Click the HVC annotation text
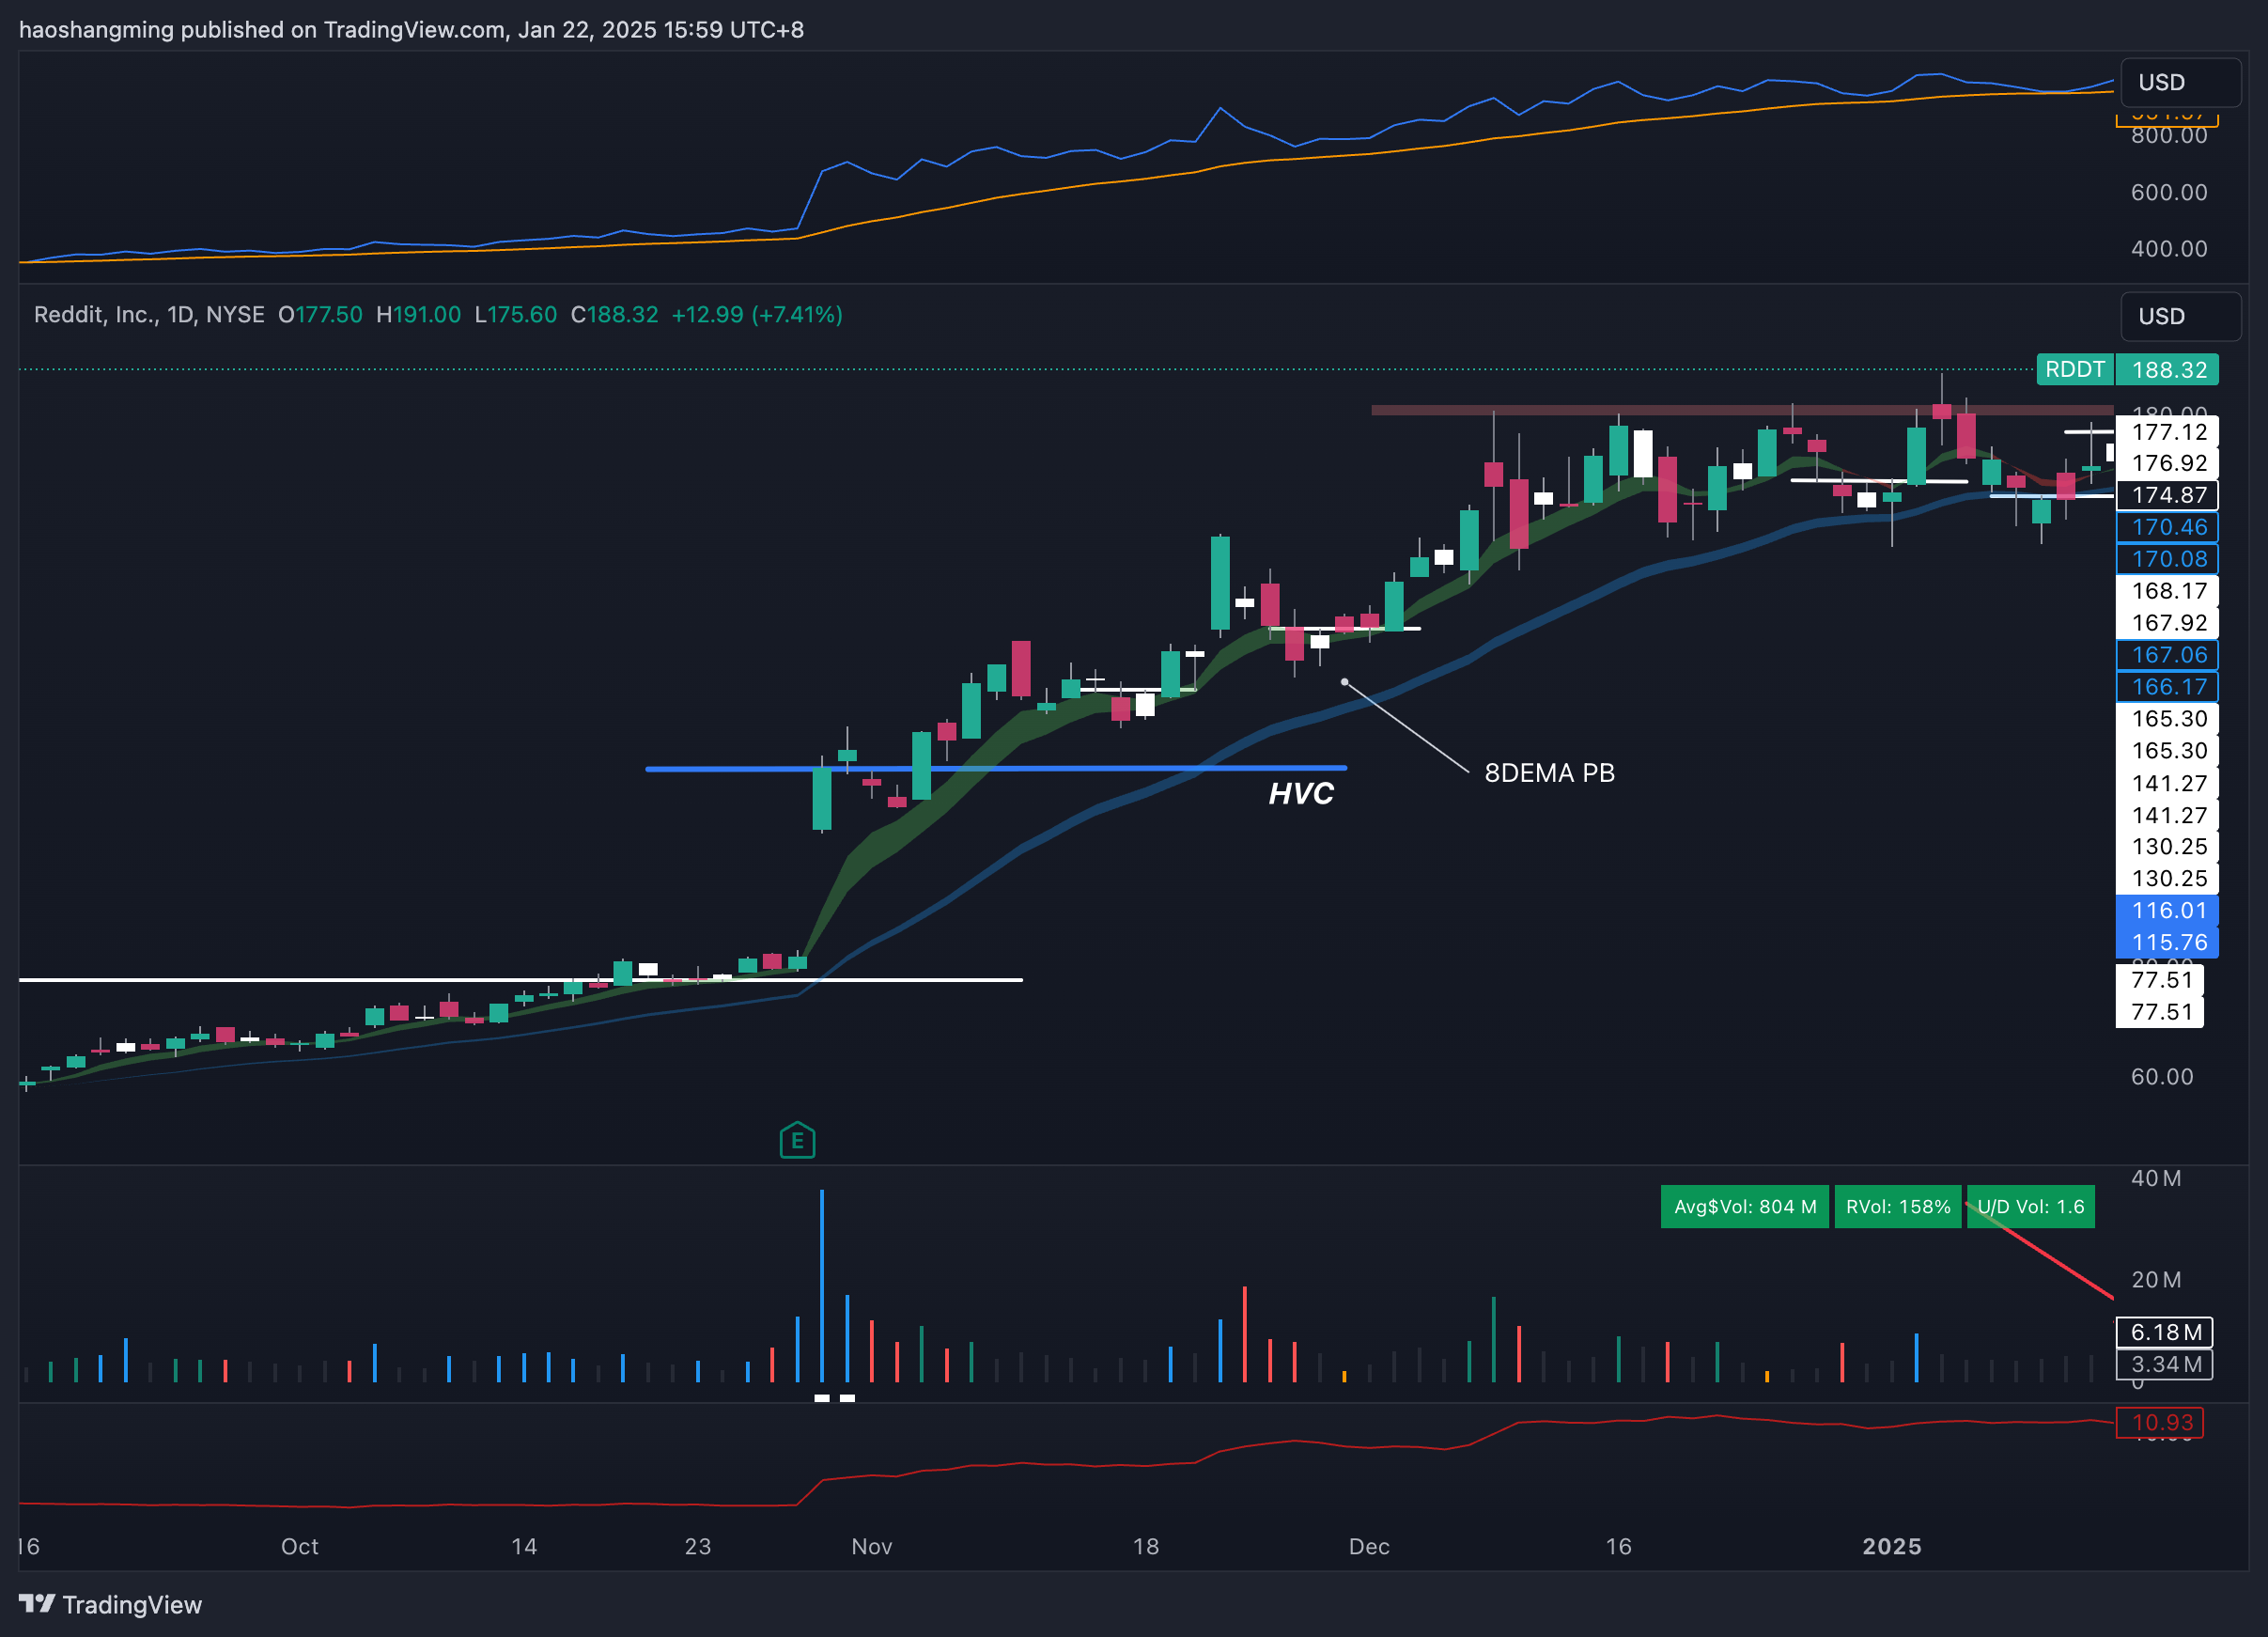 (x=1300, y=793)
